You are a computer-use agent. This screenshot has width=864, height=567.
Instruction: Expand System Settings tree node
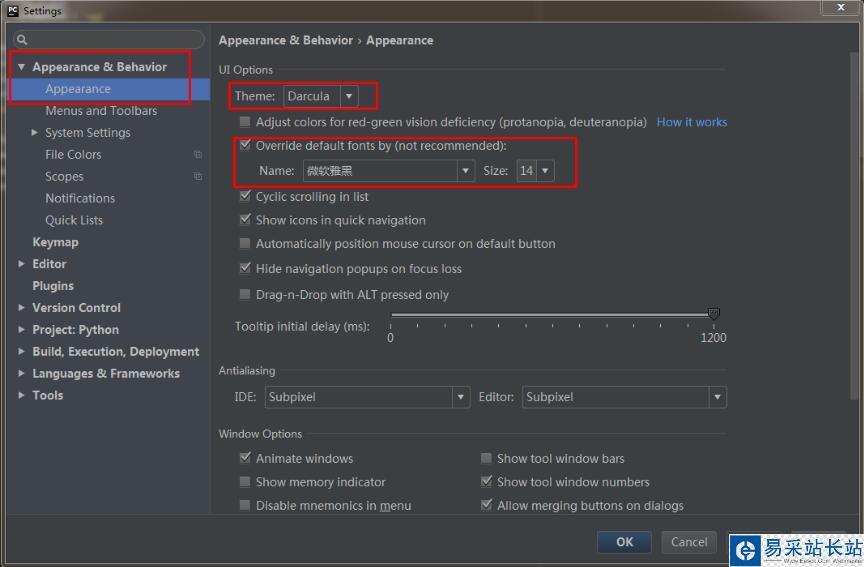pos(35,133)
